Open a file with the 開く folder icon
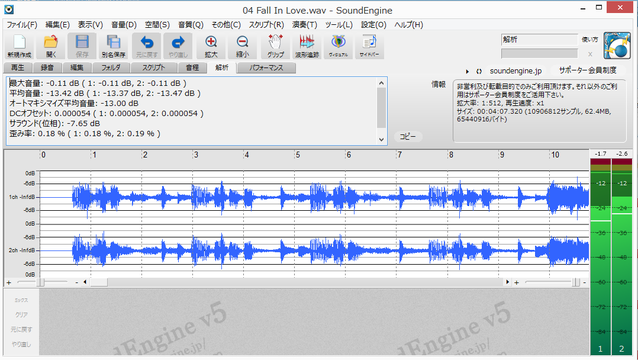 51,46
